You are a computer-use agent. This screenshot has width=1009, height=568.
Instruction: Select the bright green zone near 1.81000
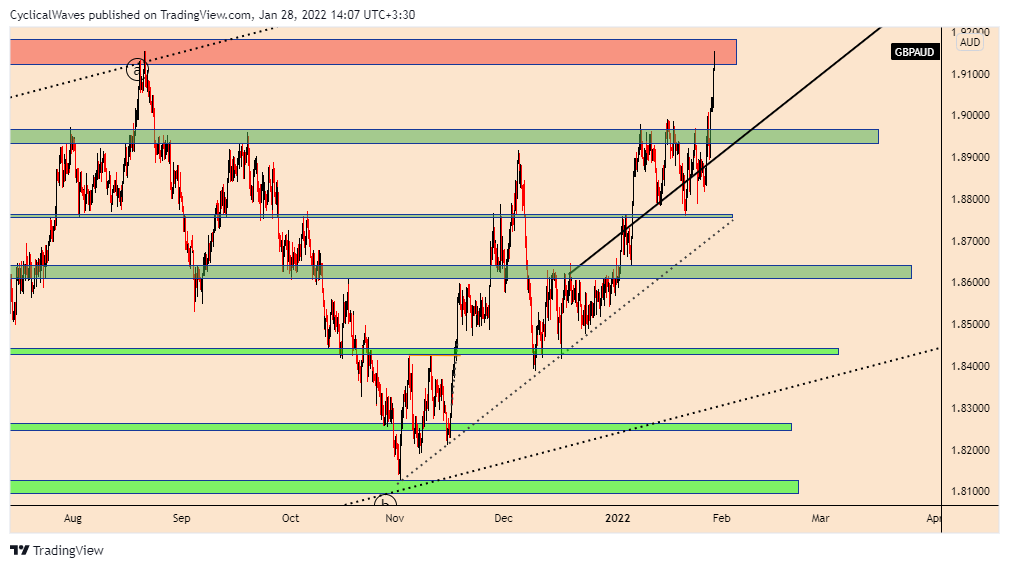[x=404, y=487]
